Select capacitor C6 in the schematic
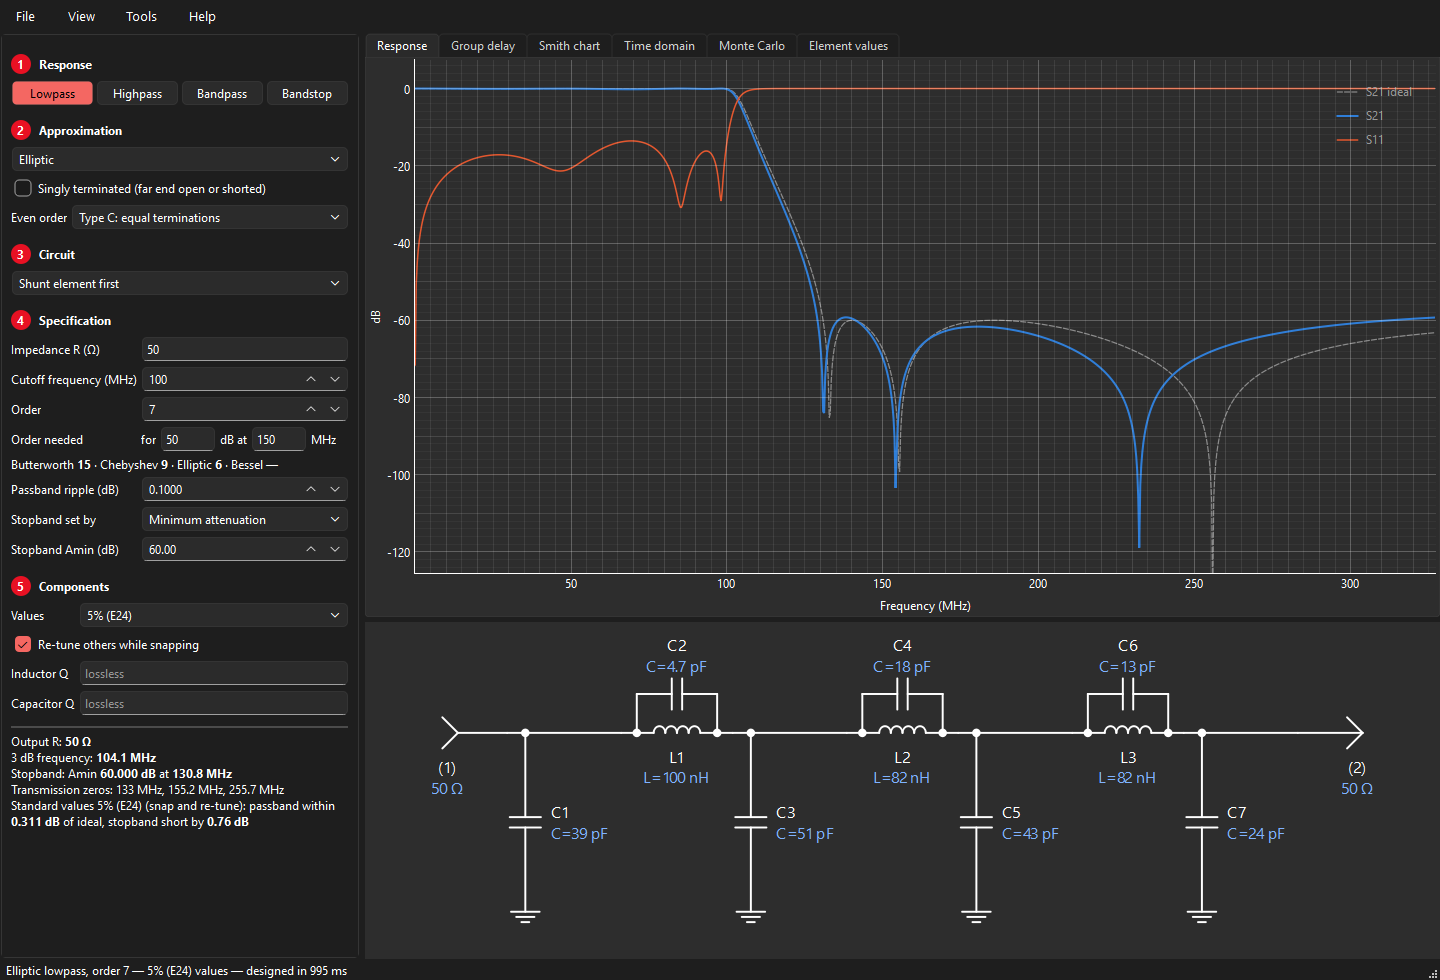The height and width of the screenshot is (980, 1440). pyautogui.click(x=1128, y=693)
